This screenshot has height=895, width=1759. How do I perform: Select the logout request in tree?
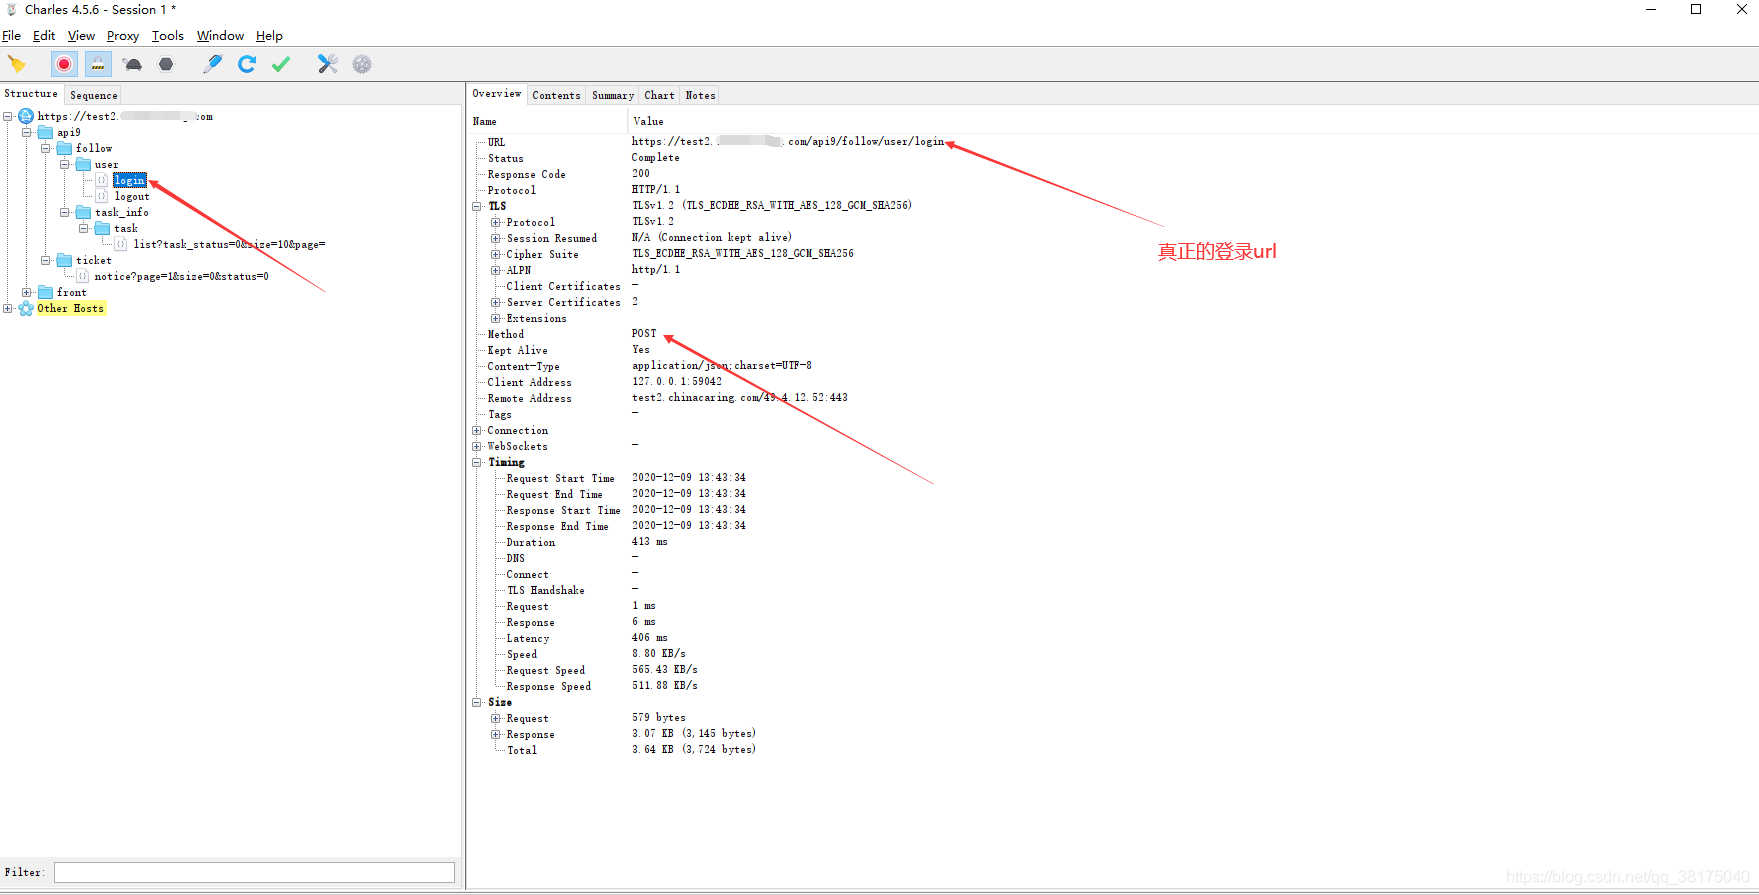click(132, 197)
